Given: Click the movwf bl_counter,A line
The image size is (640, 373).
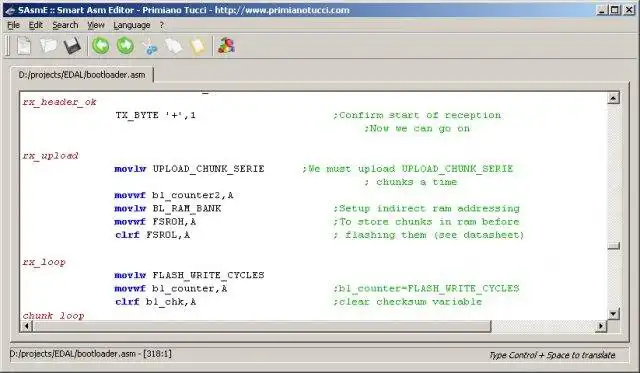Looking at the screenshot, I should click(171, 289).
